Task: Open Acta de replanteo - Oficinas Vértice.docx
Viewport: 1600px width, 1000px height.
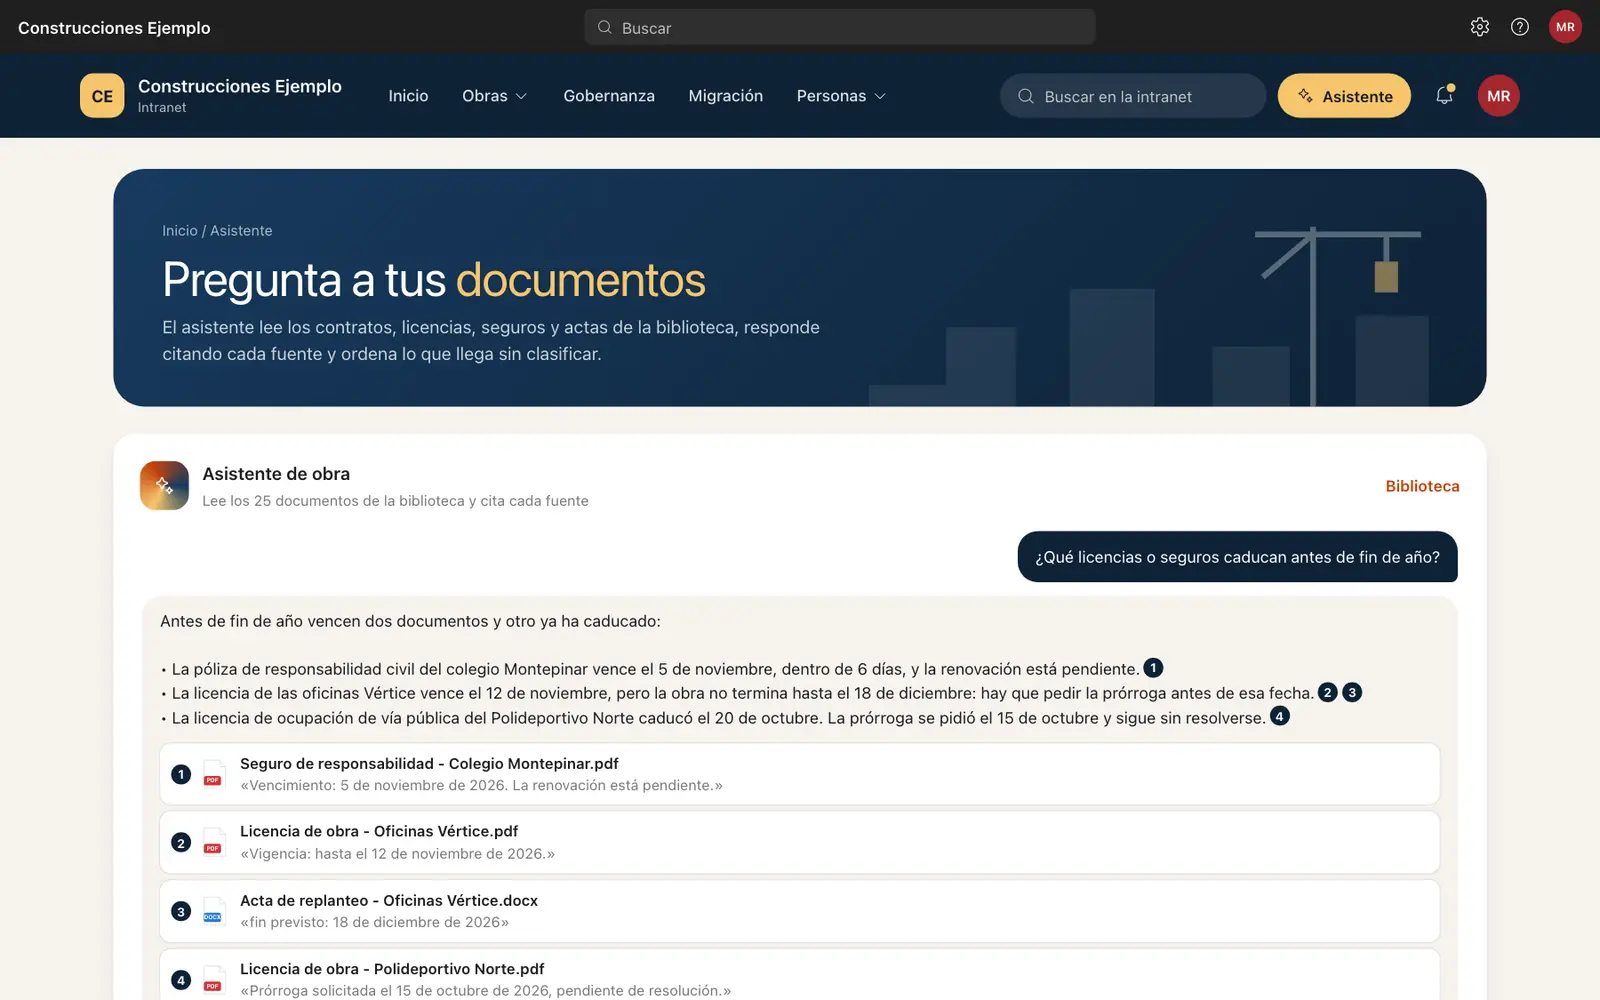Action: tap(799, 911)
